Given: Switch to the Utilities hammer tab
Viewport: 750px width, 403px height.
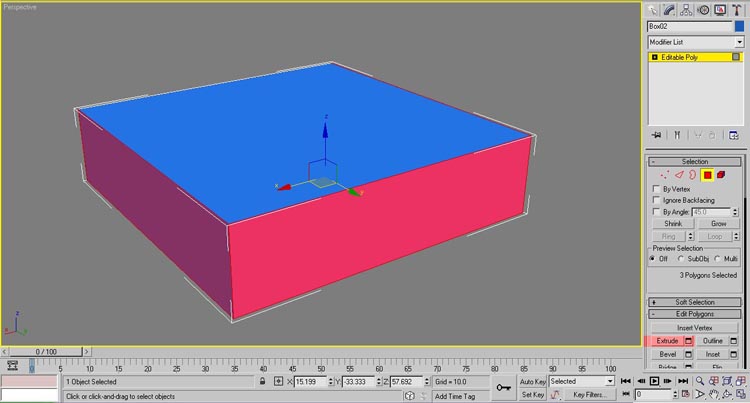Looking at the screenshot, I should [x=735, y=9].
